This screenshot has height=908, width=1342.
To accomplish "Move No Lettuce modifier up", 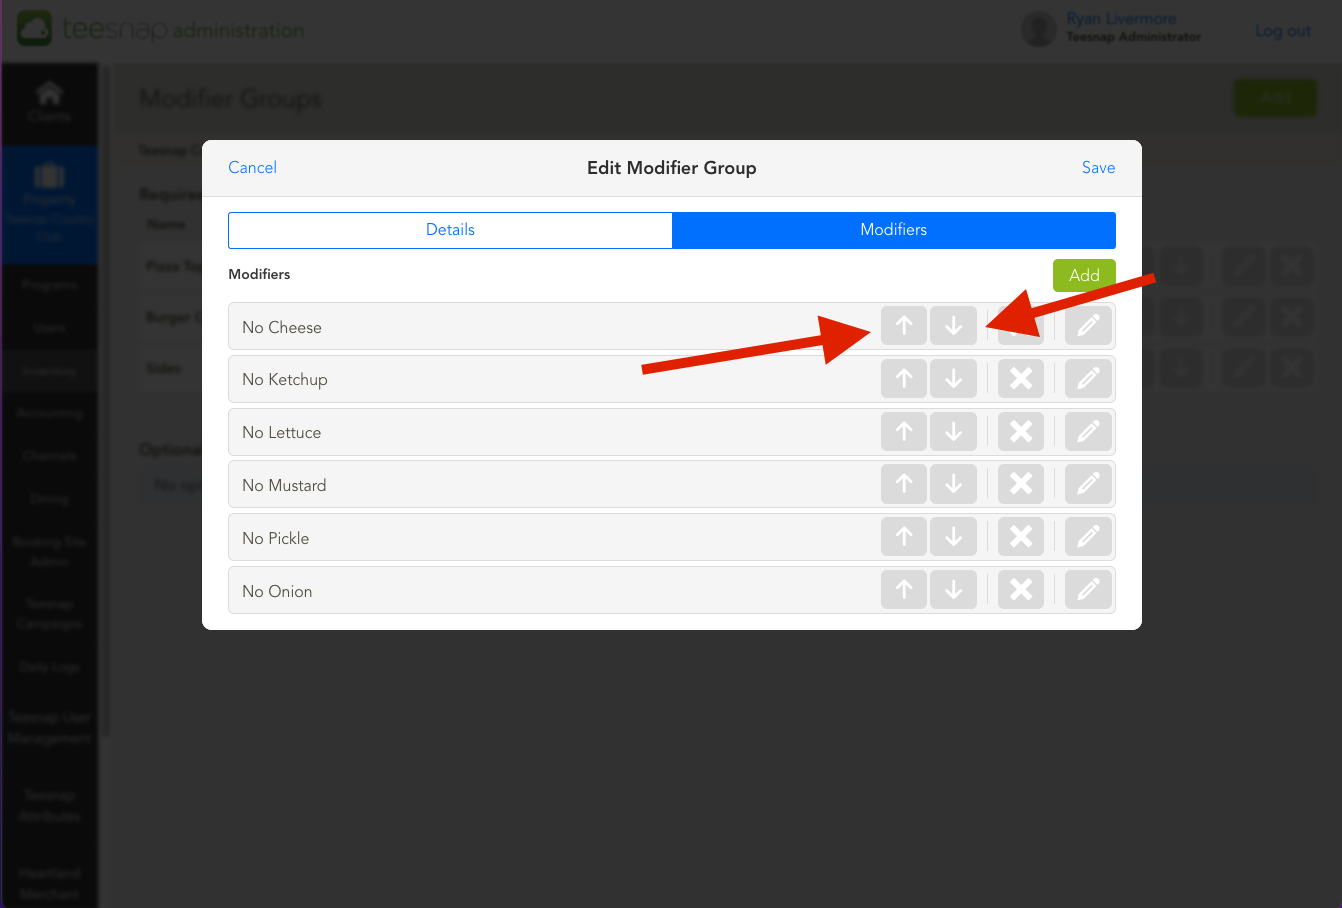I will pos(904,431).
